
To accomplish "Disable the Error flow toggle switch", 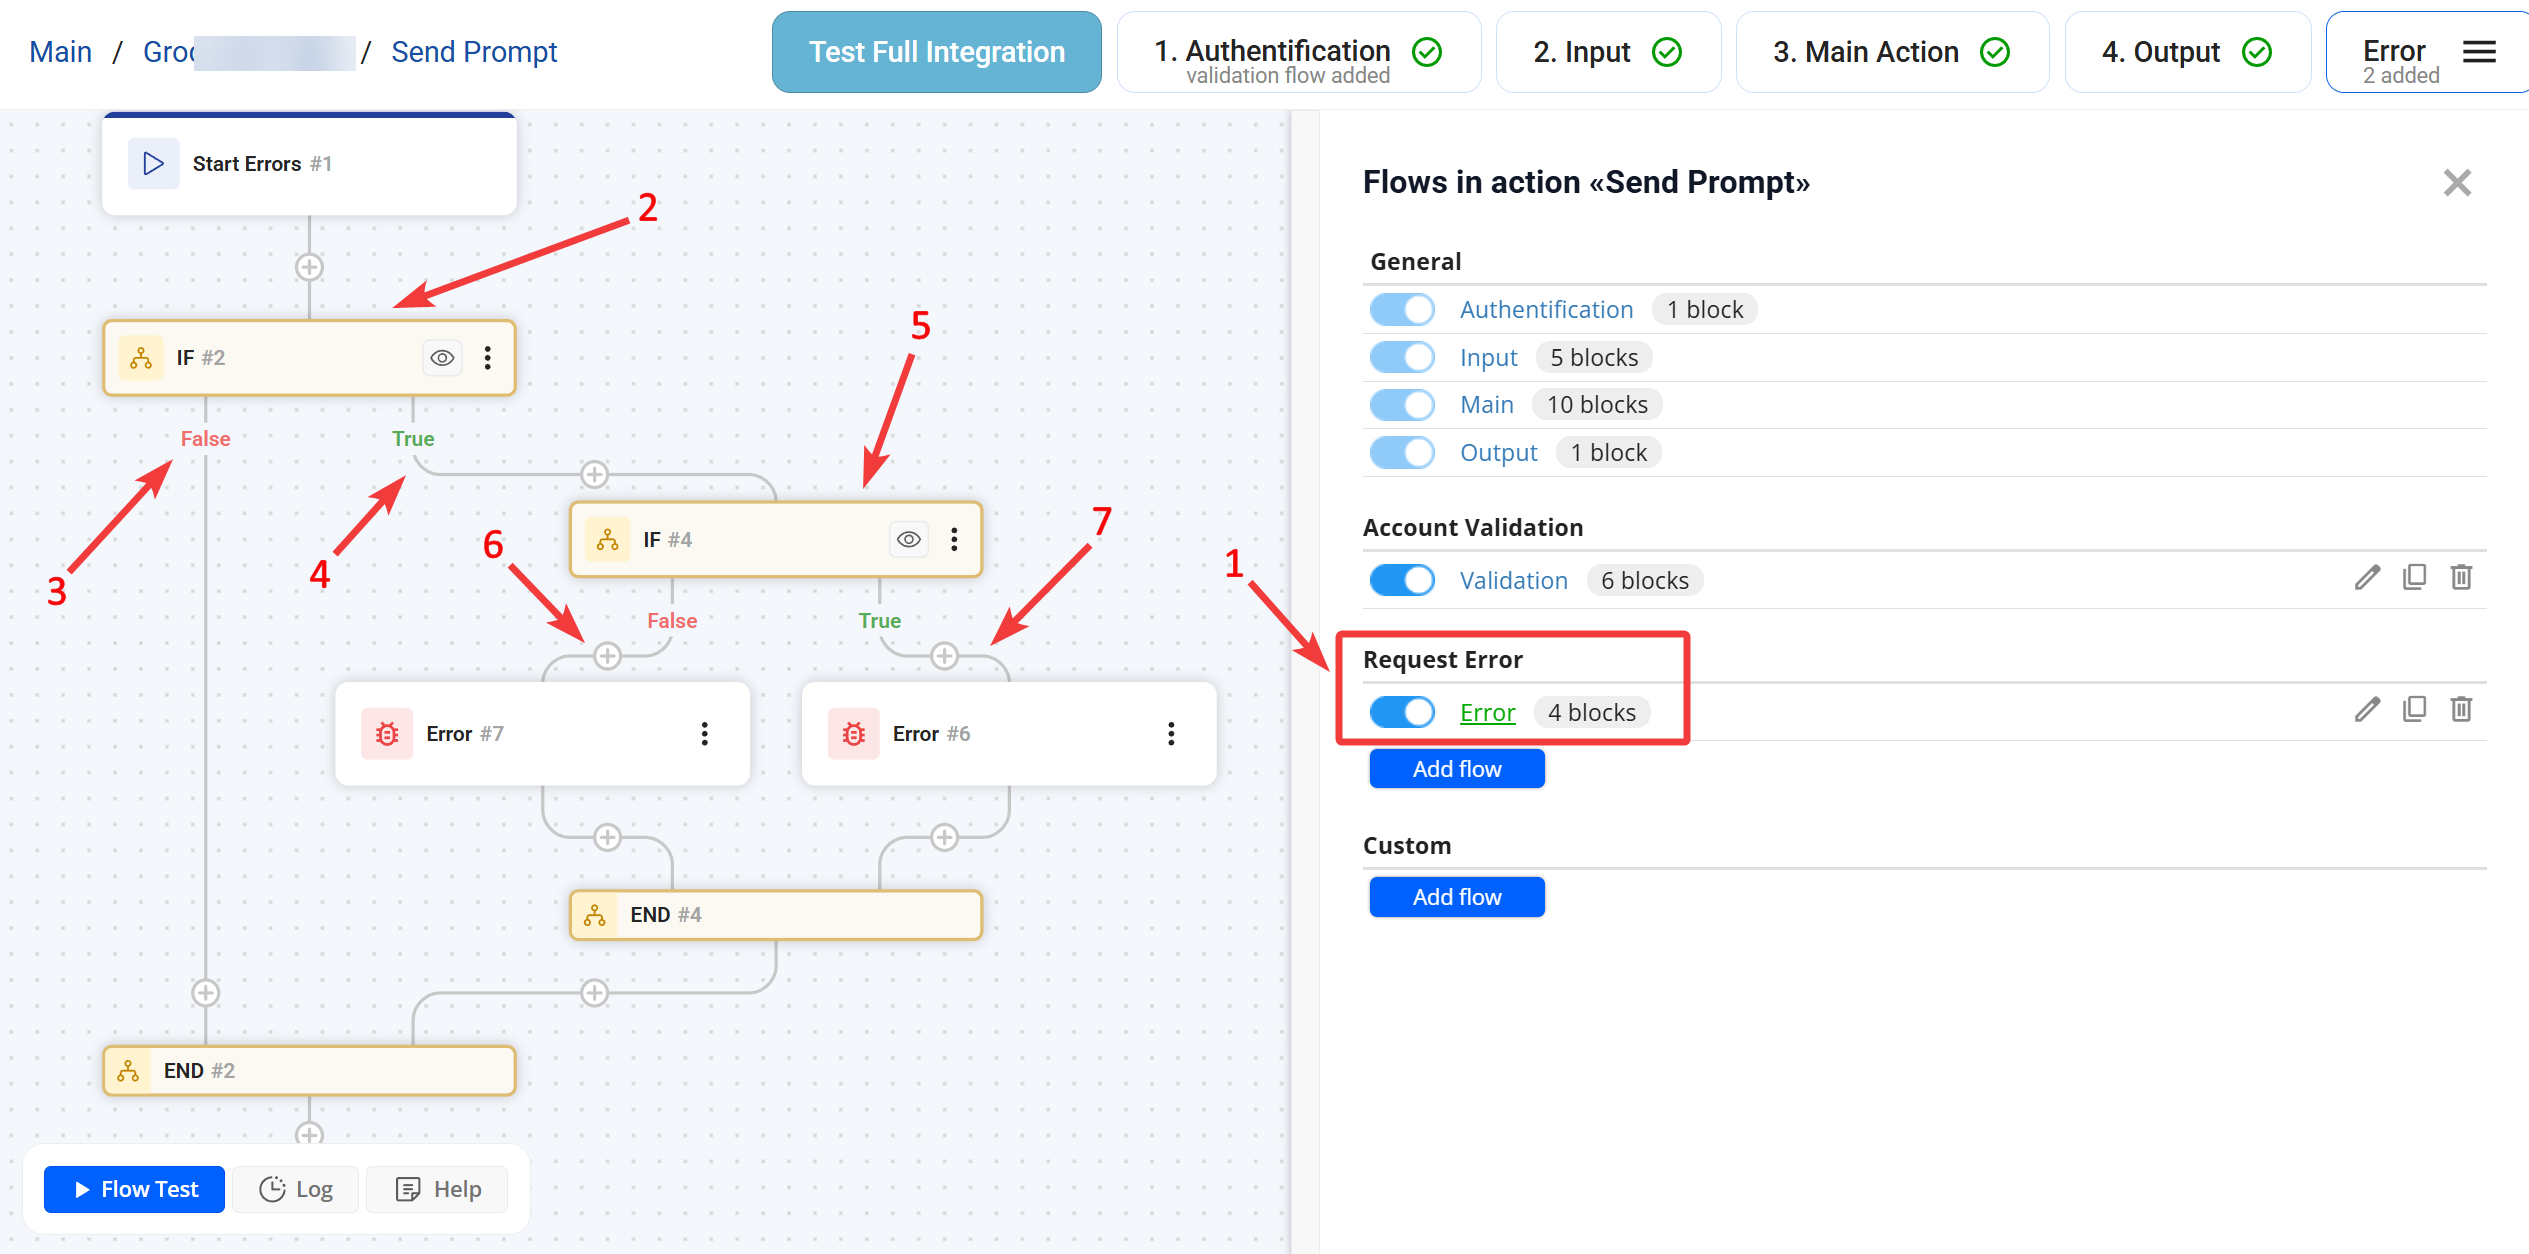I will (x=1402, y=712).
